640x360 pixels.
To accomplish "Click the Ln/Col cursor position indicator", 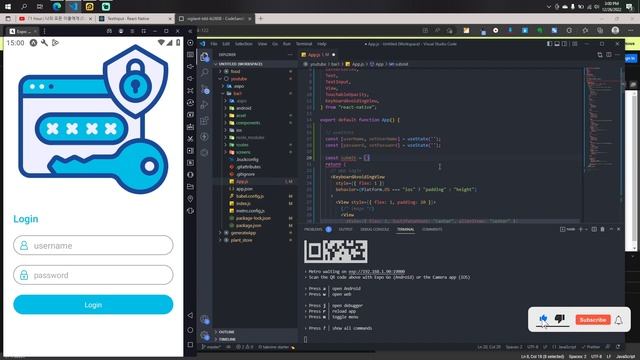I will [x=489, y=347].
